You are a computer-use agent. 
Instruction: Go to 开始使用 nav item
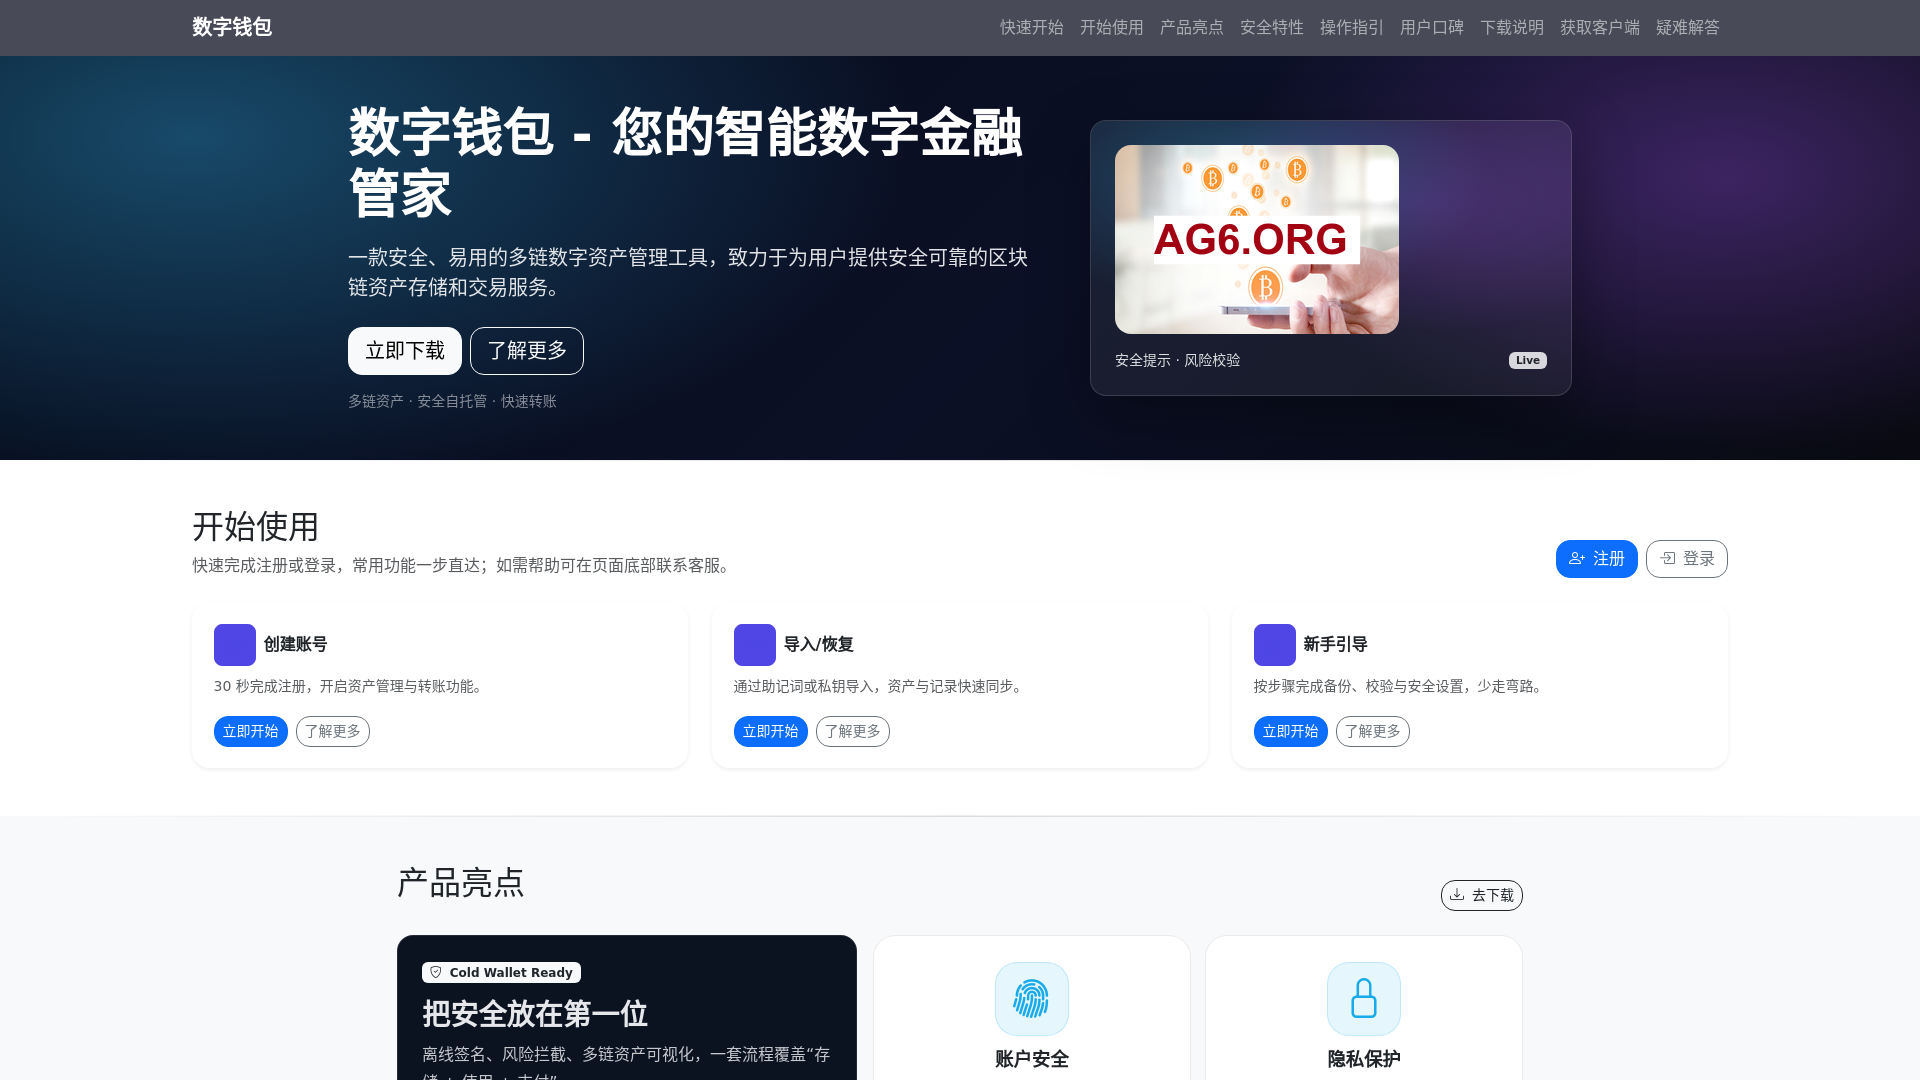pos(1111,27)
